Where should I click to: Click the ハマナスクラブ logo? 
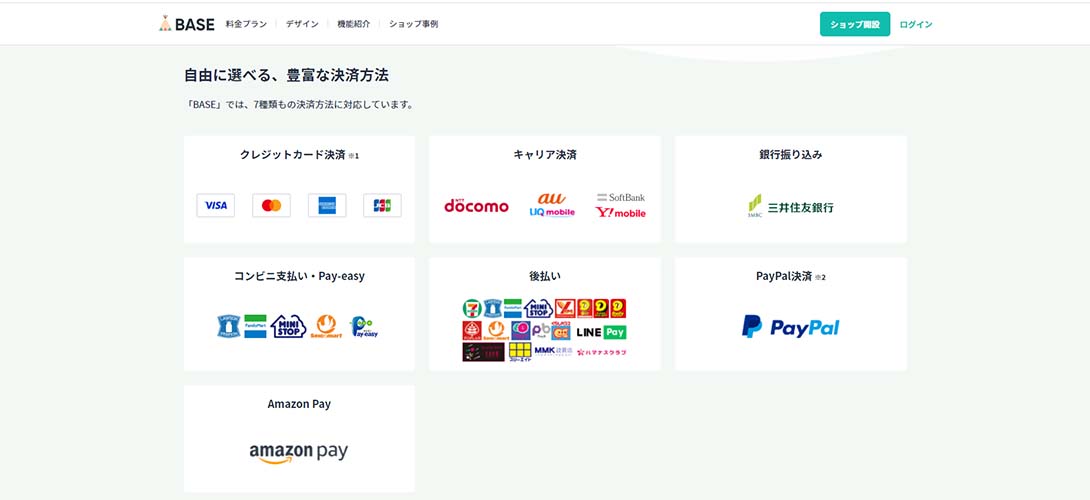coord(601,353)
